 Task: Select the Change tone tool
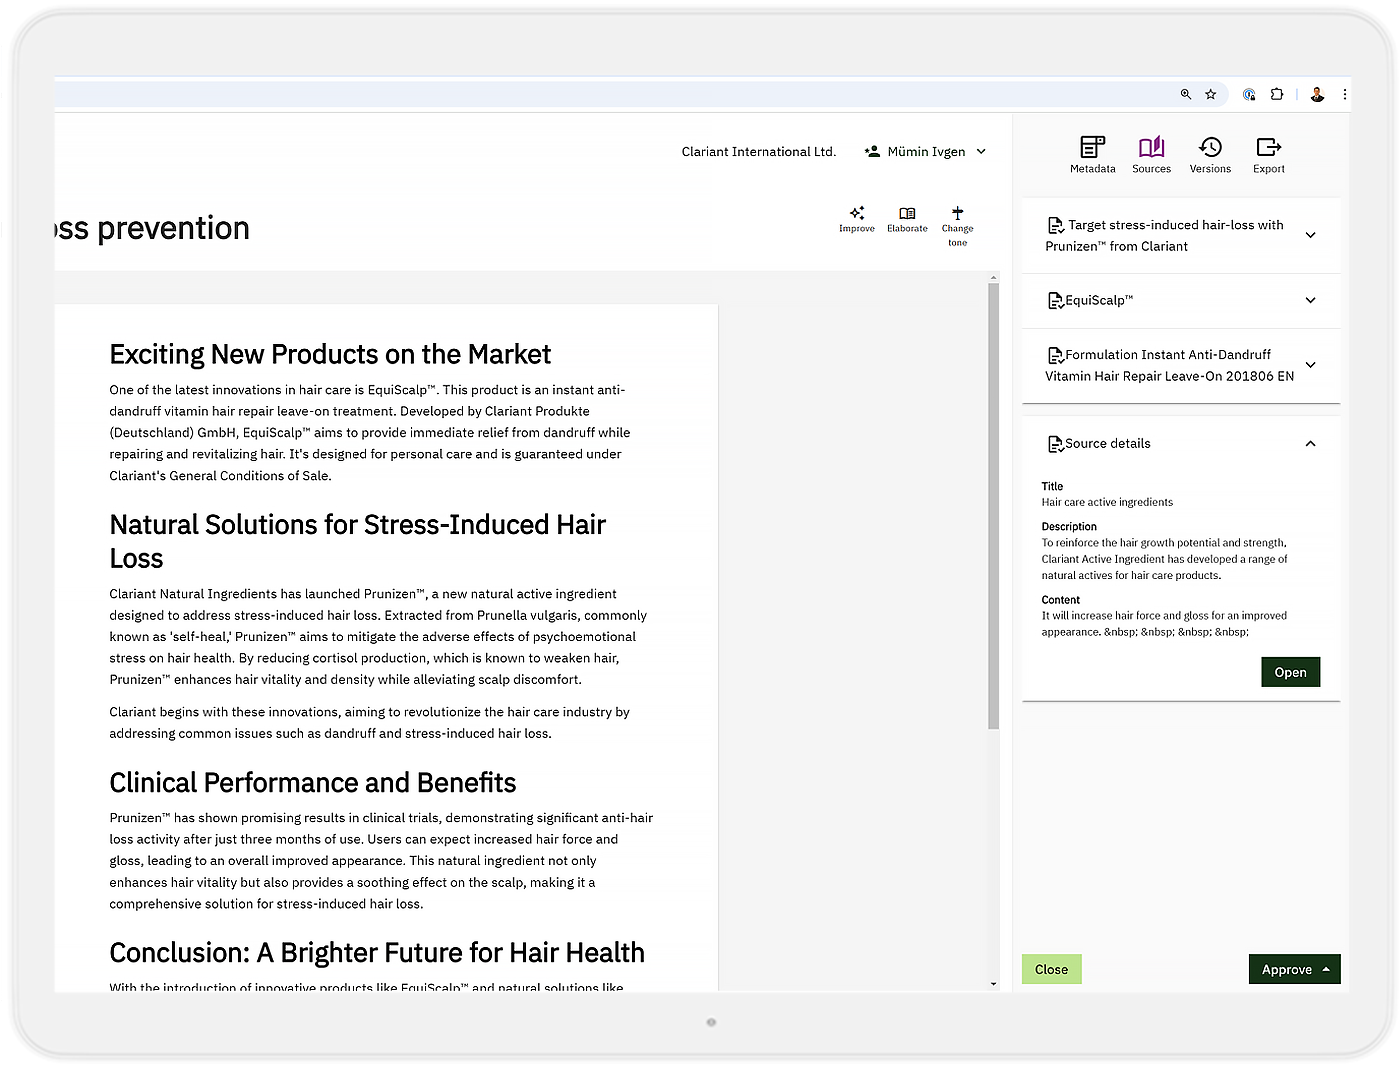pos(957,226)
